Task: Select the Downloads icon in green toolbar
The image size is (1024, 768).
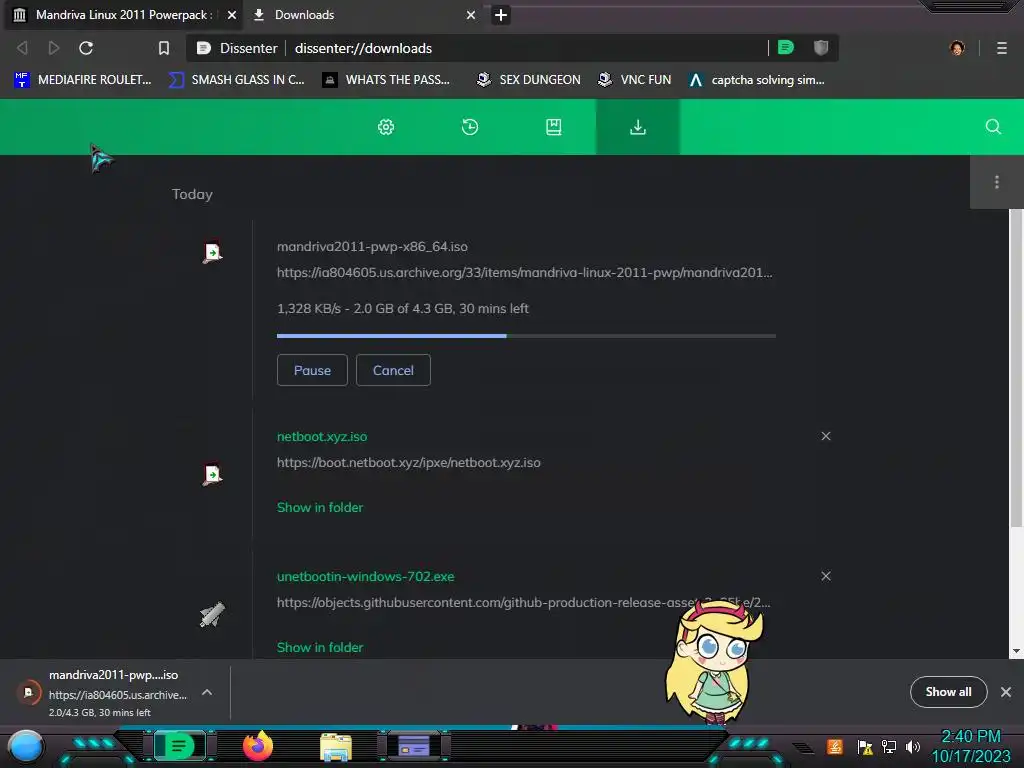Action: pyautogui.click(x=638, y=127)
